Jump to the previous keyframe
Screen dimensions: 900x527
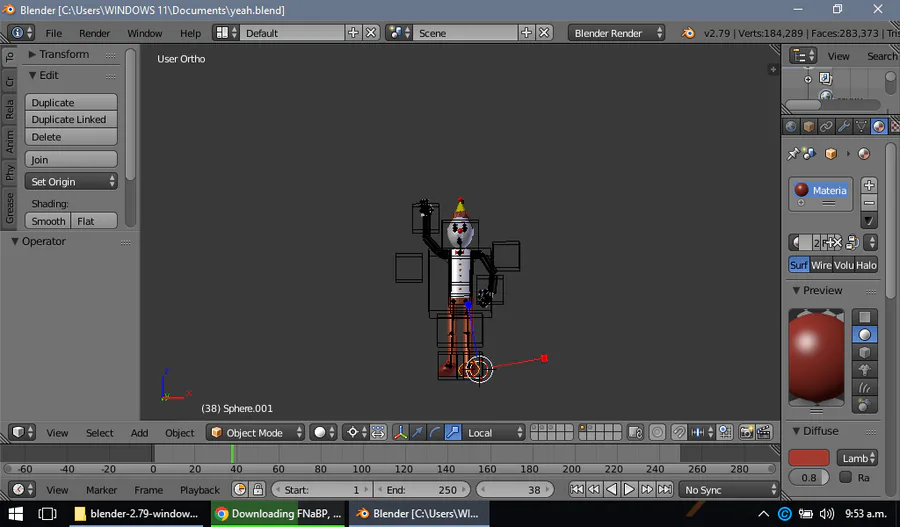coord(594,489)
